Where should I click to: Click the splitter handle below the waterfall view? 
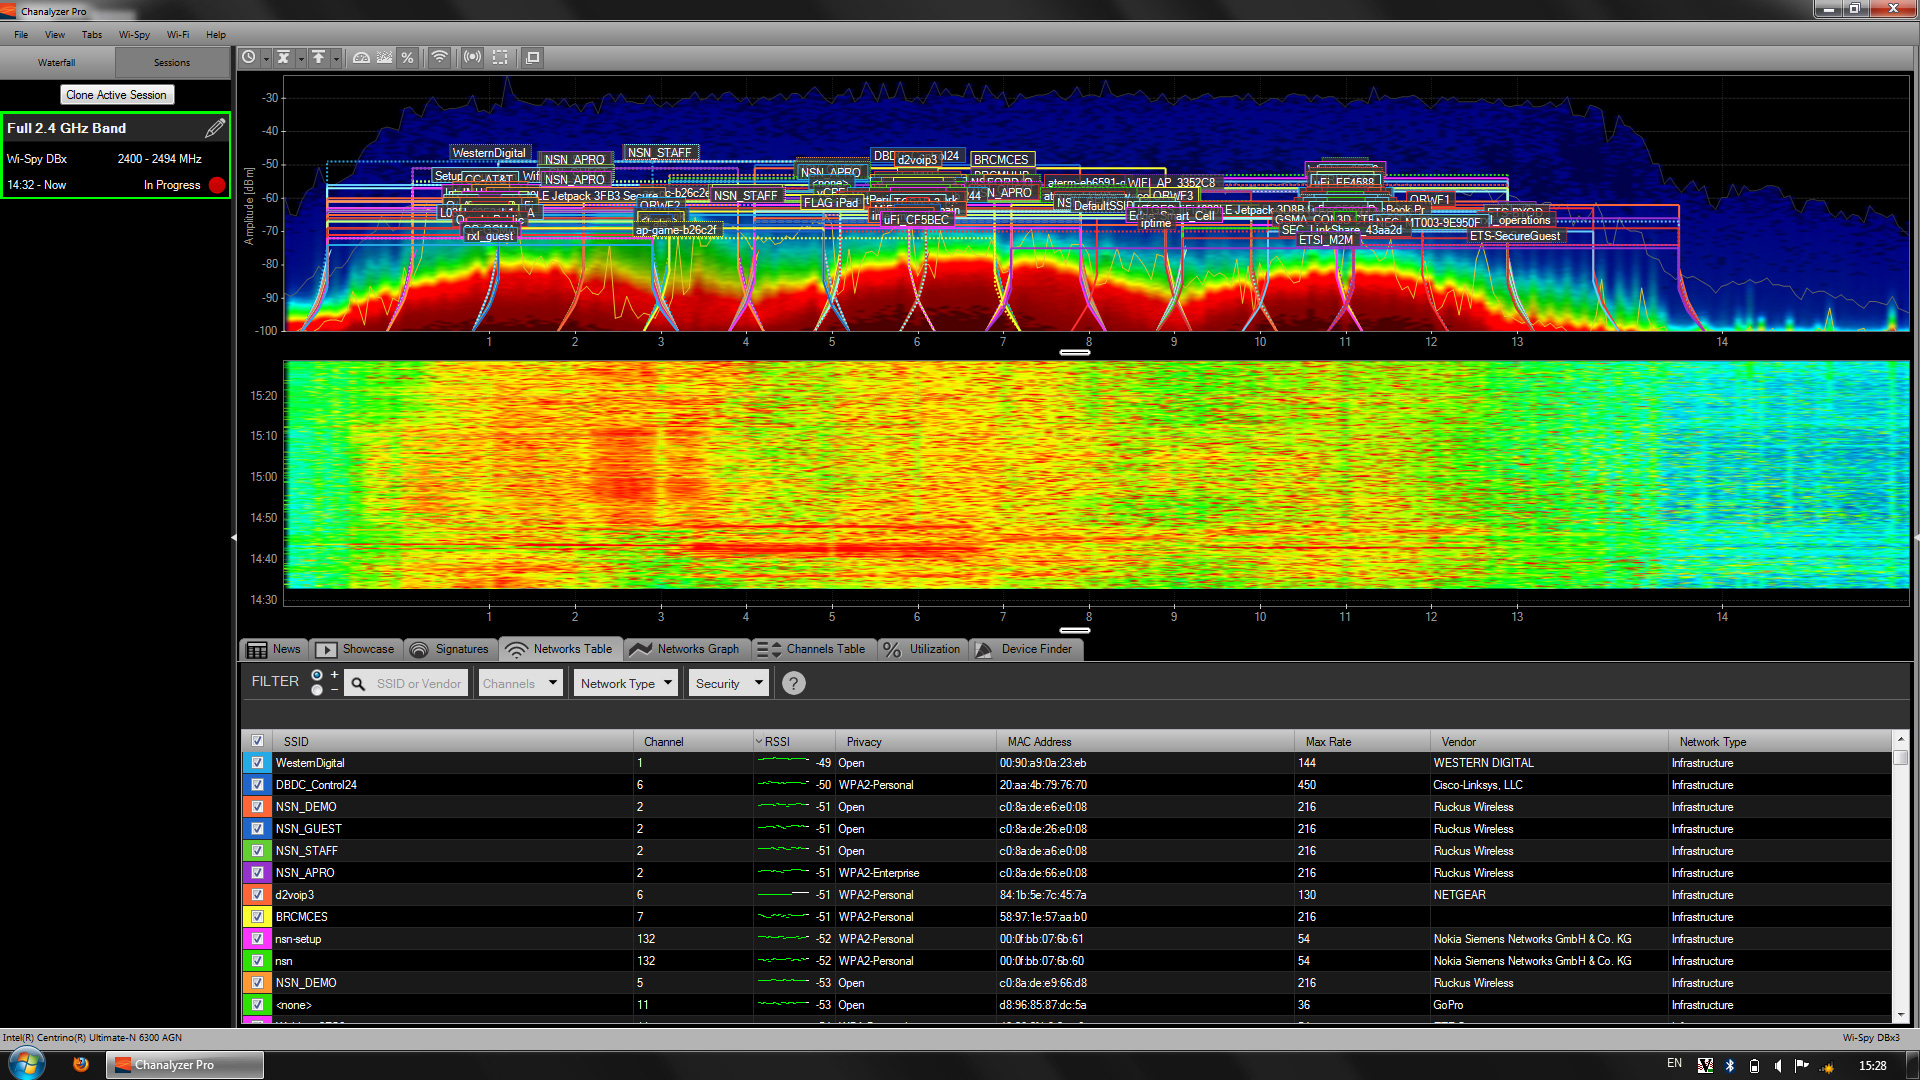click(1075, 630)
